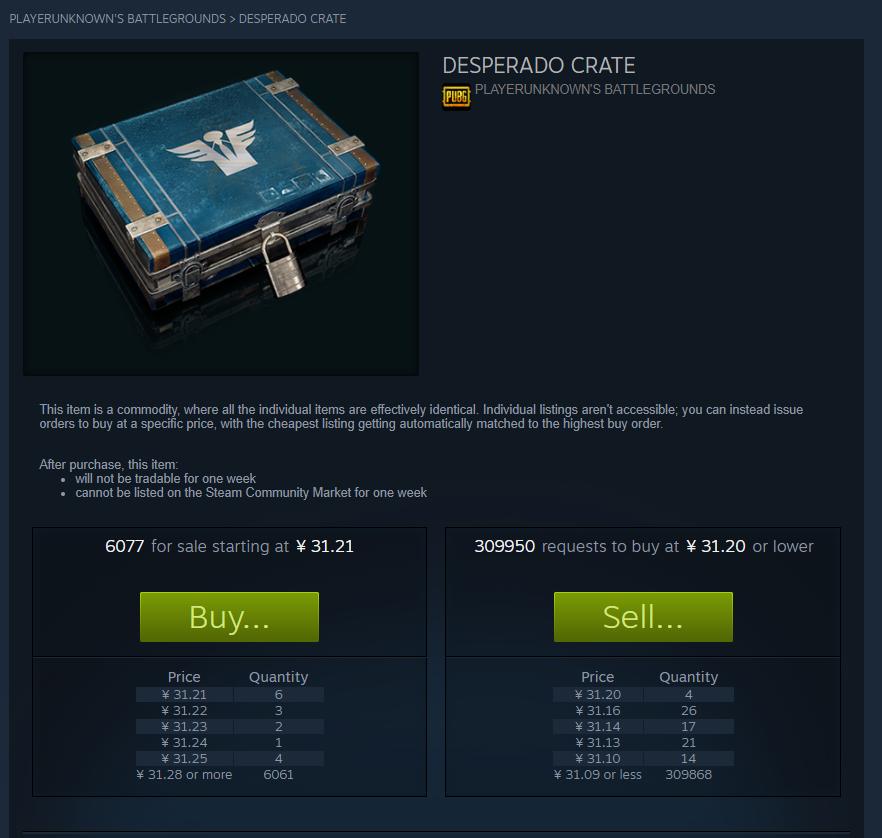Click the ¥ 31.09 or less row
This screenshot has height=838, width=882.
[x=644, y=774]
